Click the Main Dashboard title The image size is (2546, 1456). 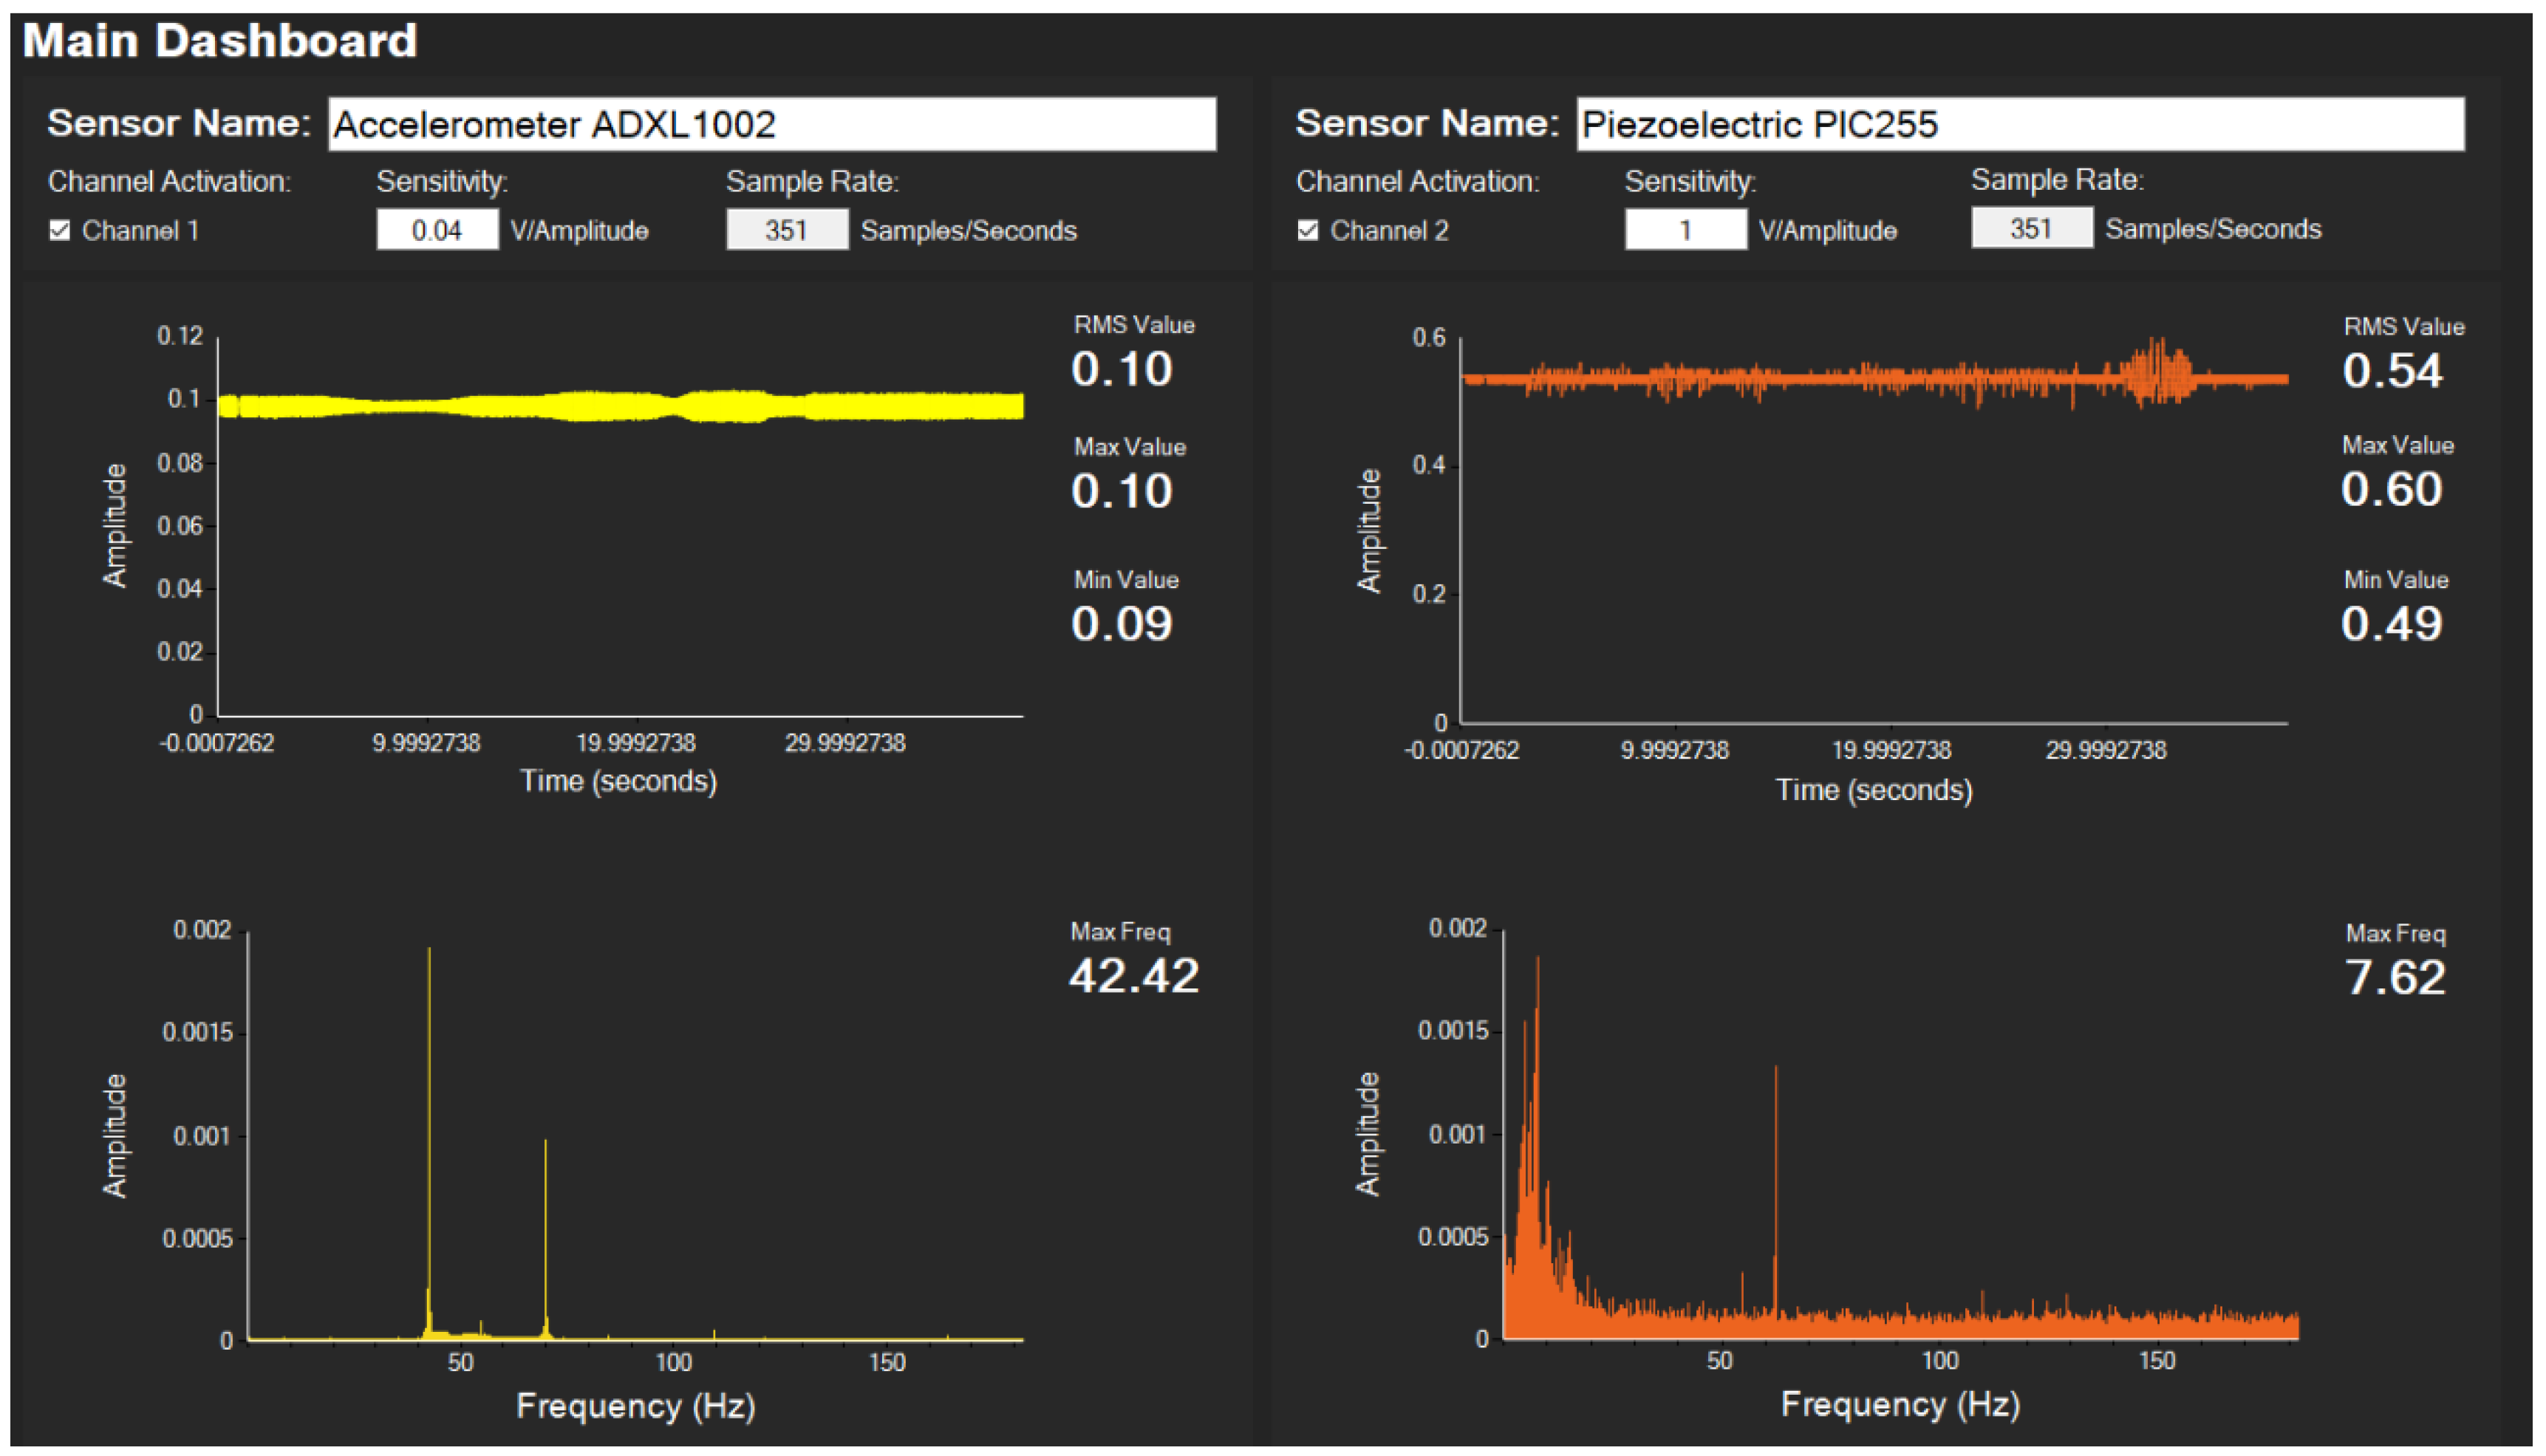click(x=220, y=41)
